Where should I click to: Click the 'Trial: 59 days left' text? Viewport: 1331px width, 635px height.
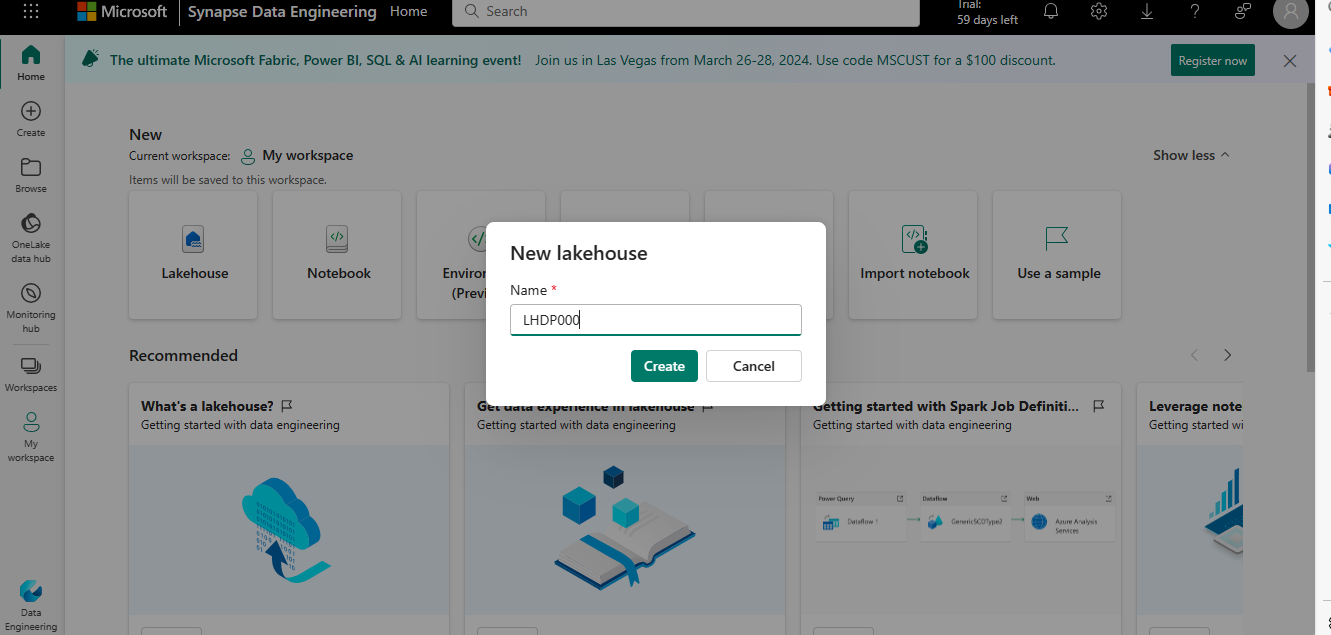tap(987, 12)
